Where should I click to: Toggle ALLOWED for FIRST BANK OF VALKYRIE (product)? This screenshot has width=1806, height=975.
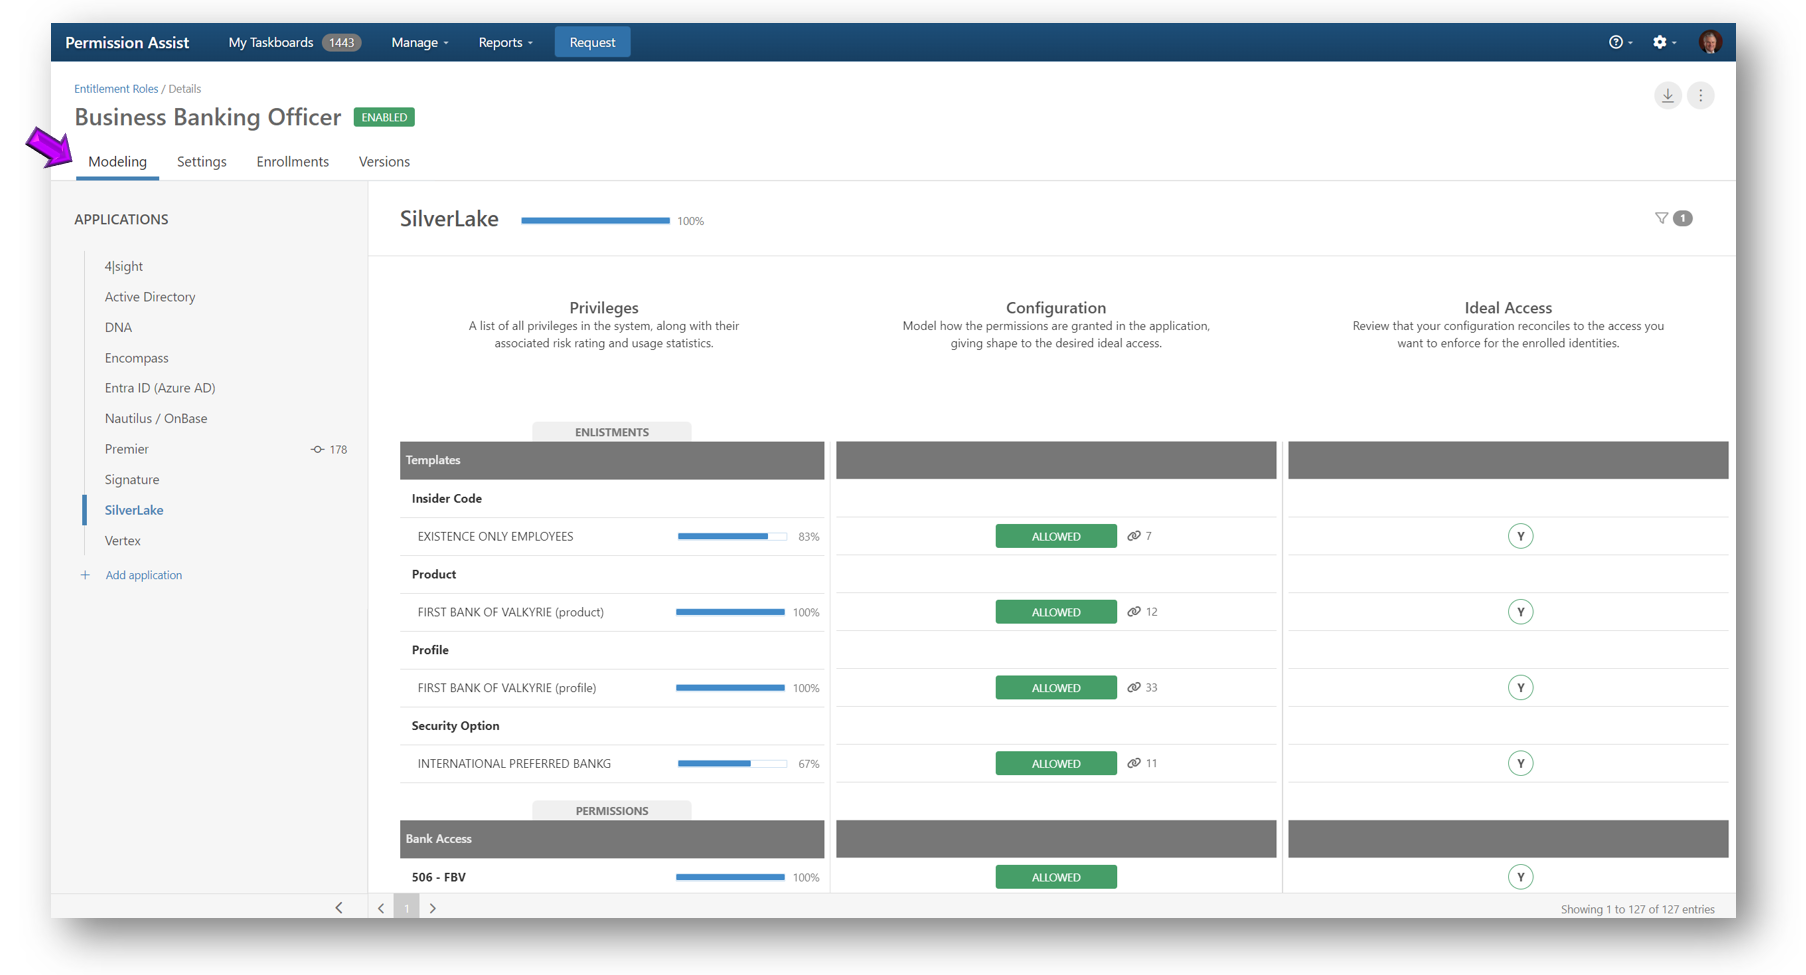click(x=1055, y=612)
